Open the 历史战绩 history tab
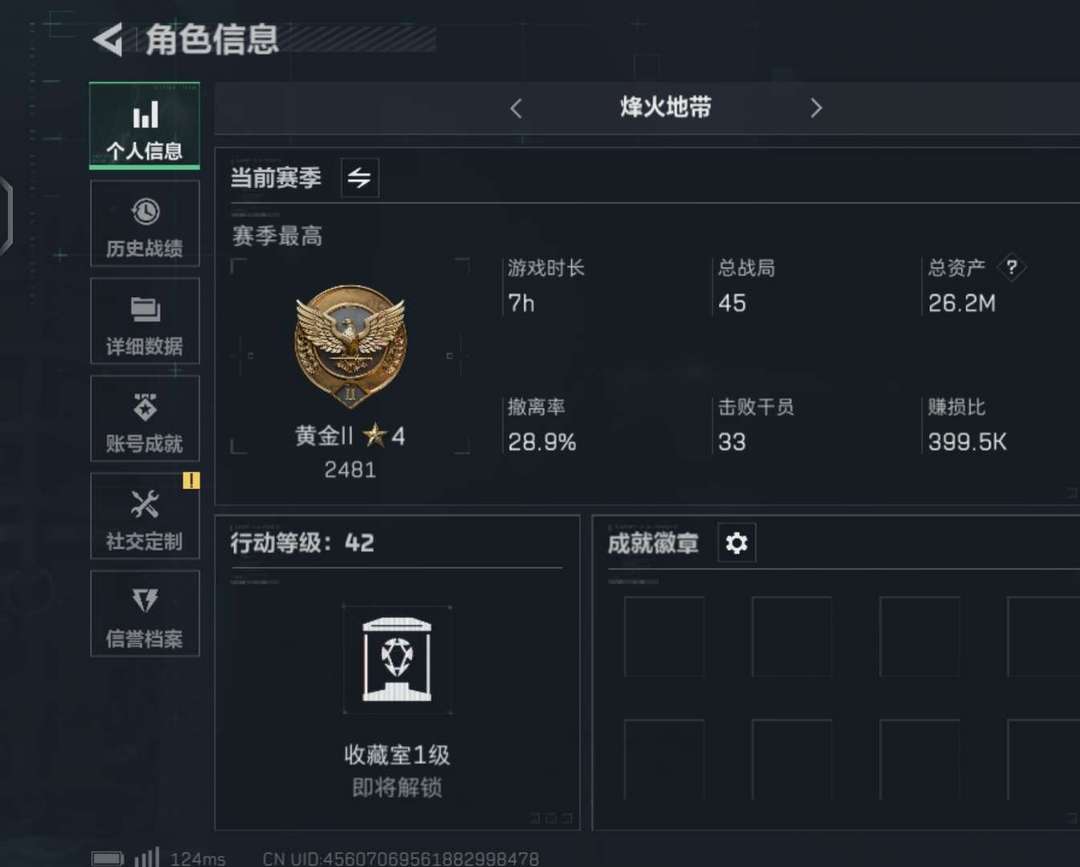This screenshot has height=867, width=1080. pos(145,223)
